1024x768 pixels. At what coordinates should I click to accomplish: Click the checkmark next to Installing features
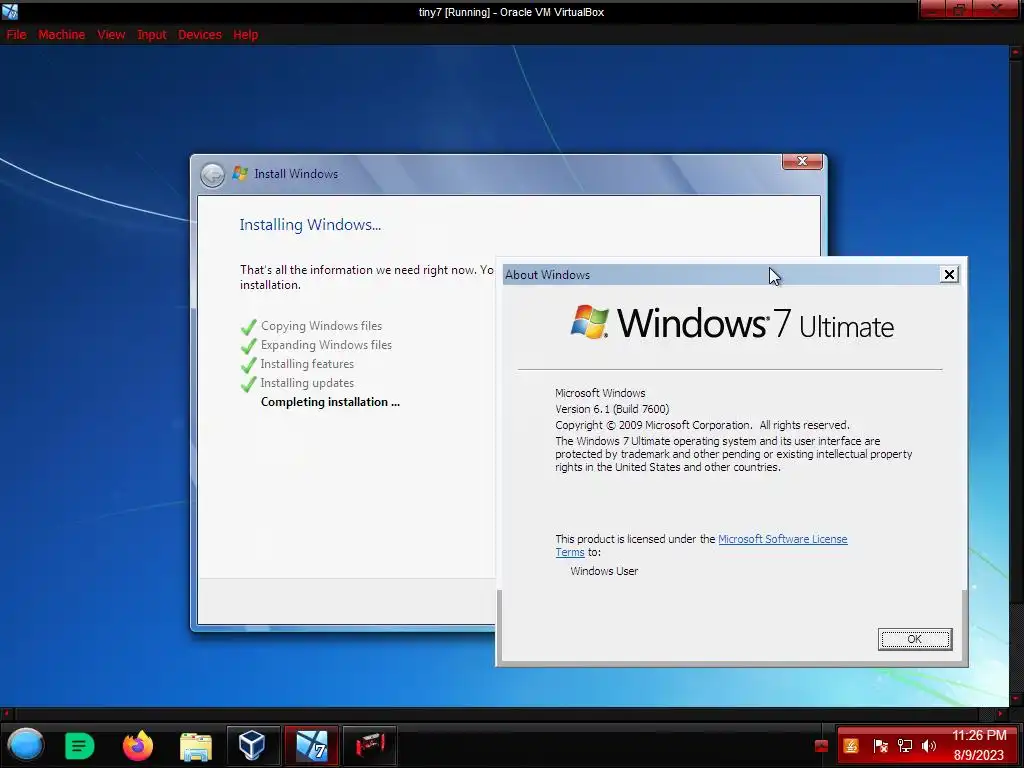tap(248, 364)
